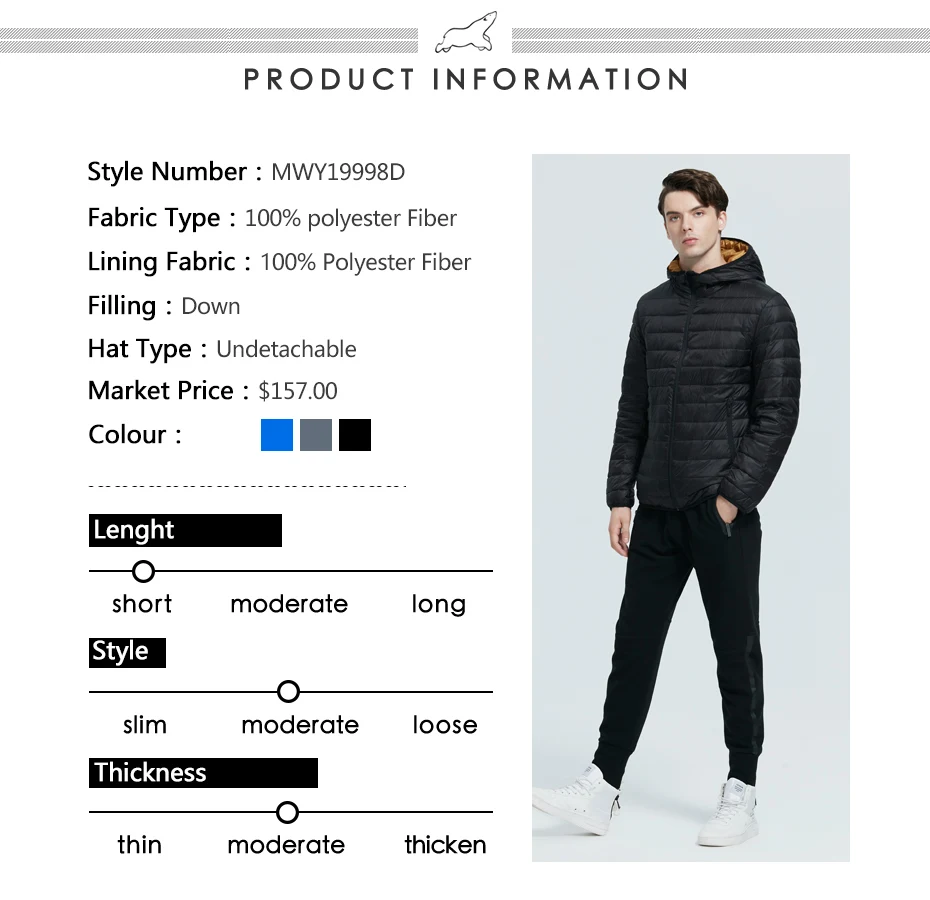Click the Thickness slider handle at moderate

pos(287,812)
